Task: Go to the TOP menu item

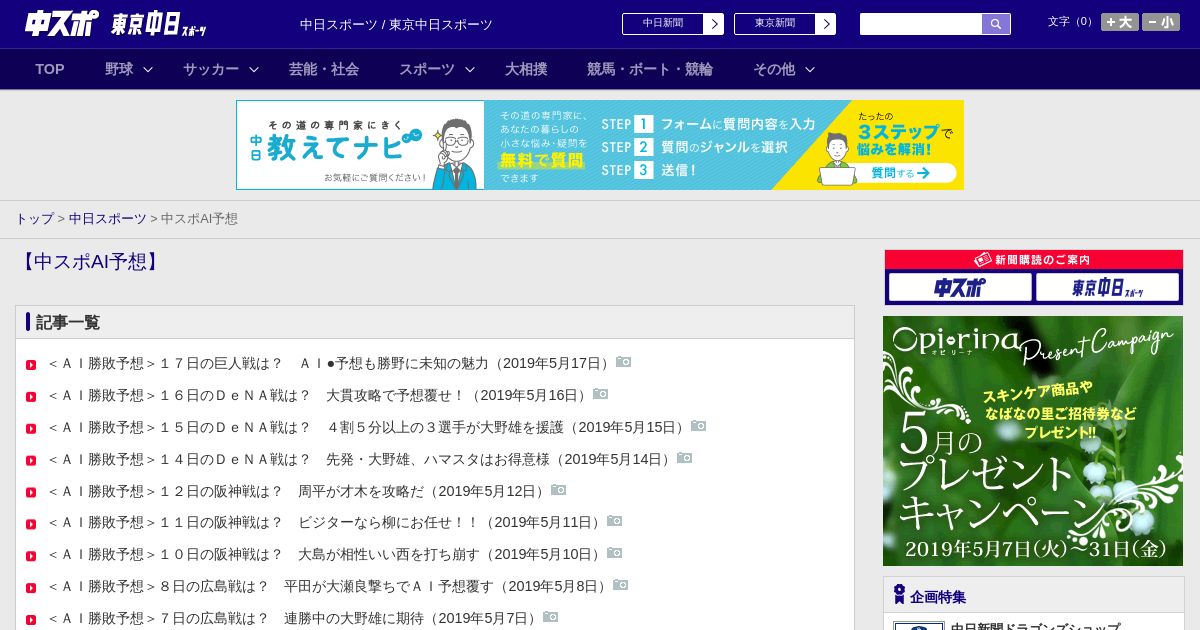Action: pos(50,69)
